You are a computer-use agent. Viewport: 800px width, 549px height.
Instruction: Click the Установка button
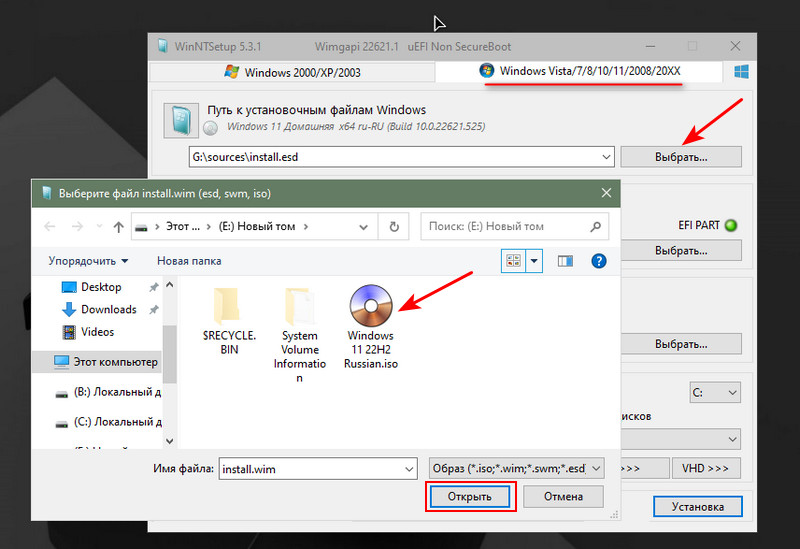click(x=697, y=507)
